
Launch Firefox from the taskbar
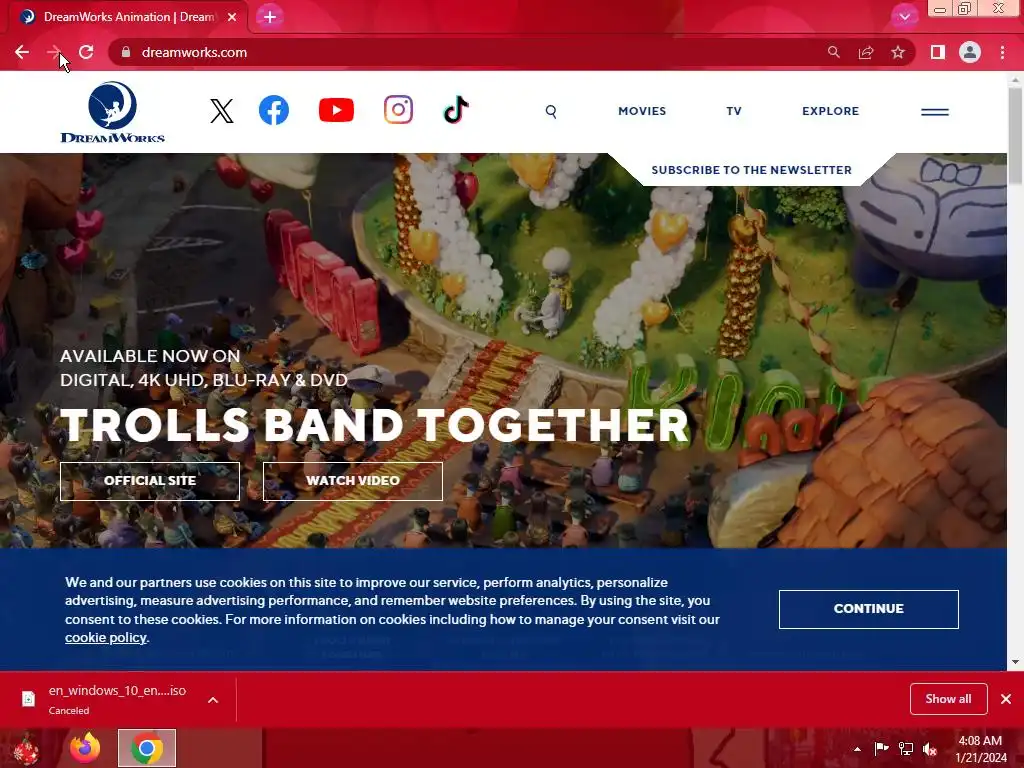[x=86, y=748]
